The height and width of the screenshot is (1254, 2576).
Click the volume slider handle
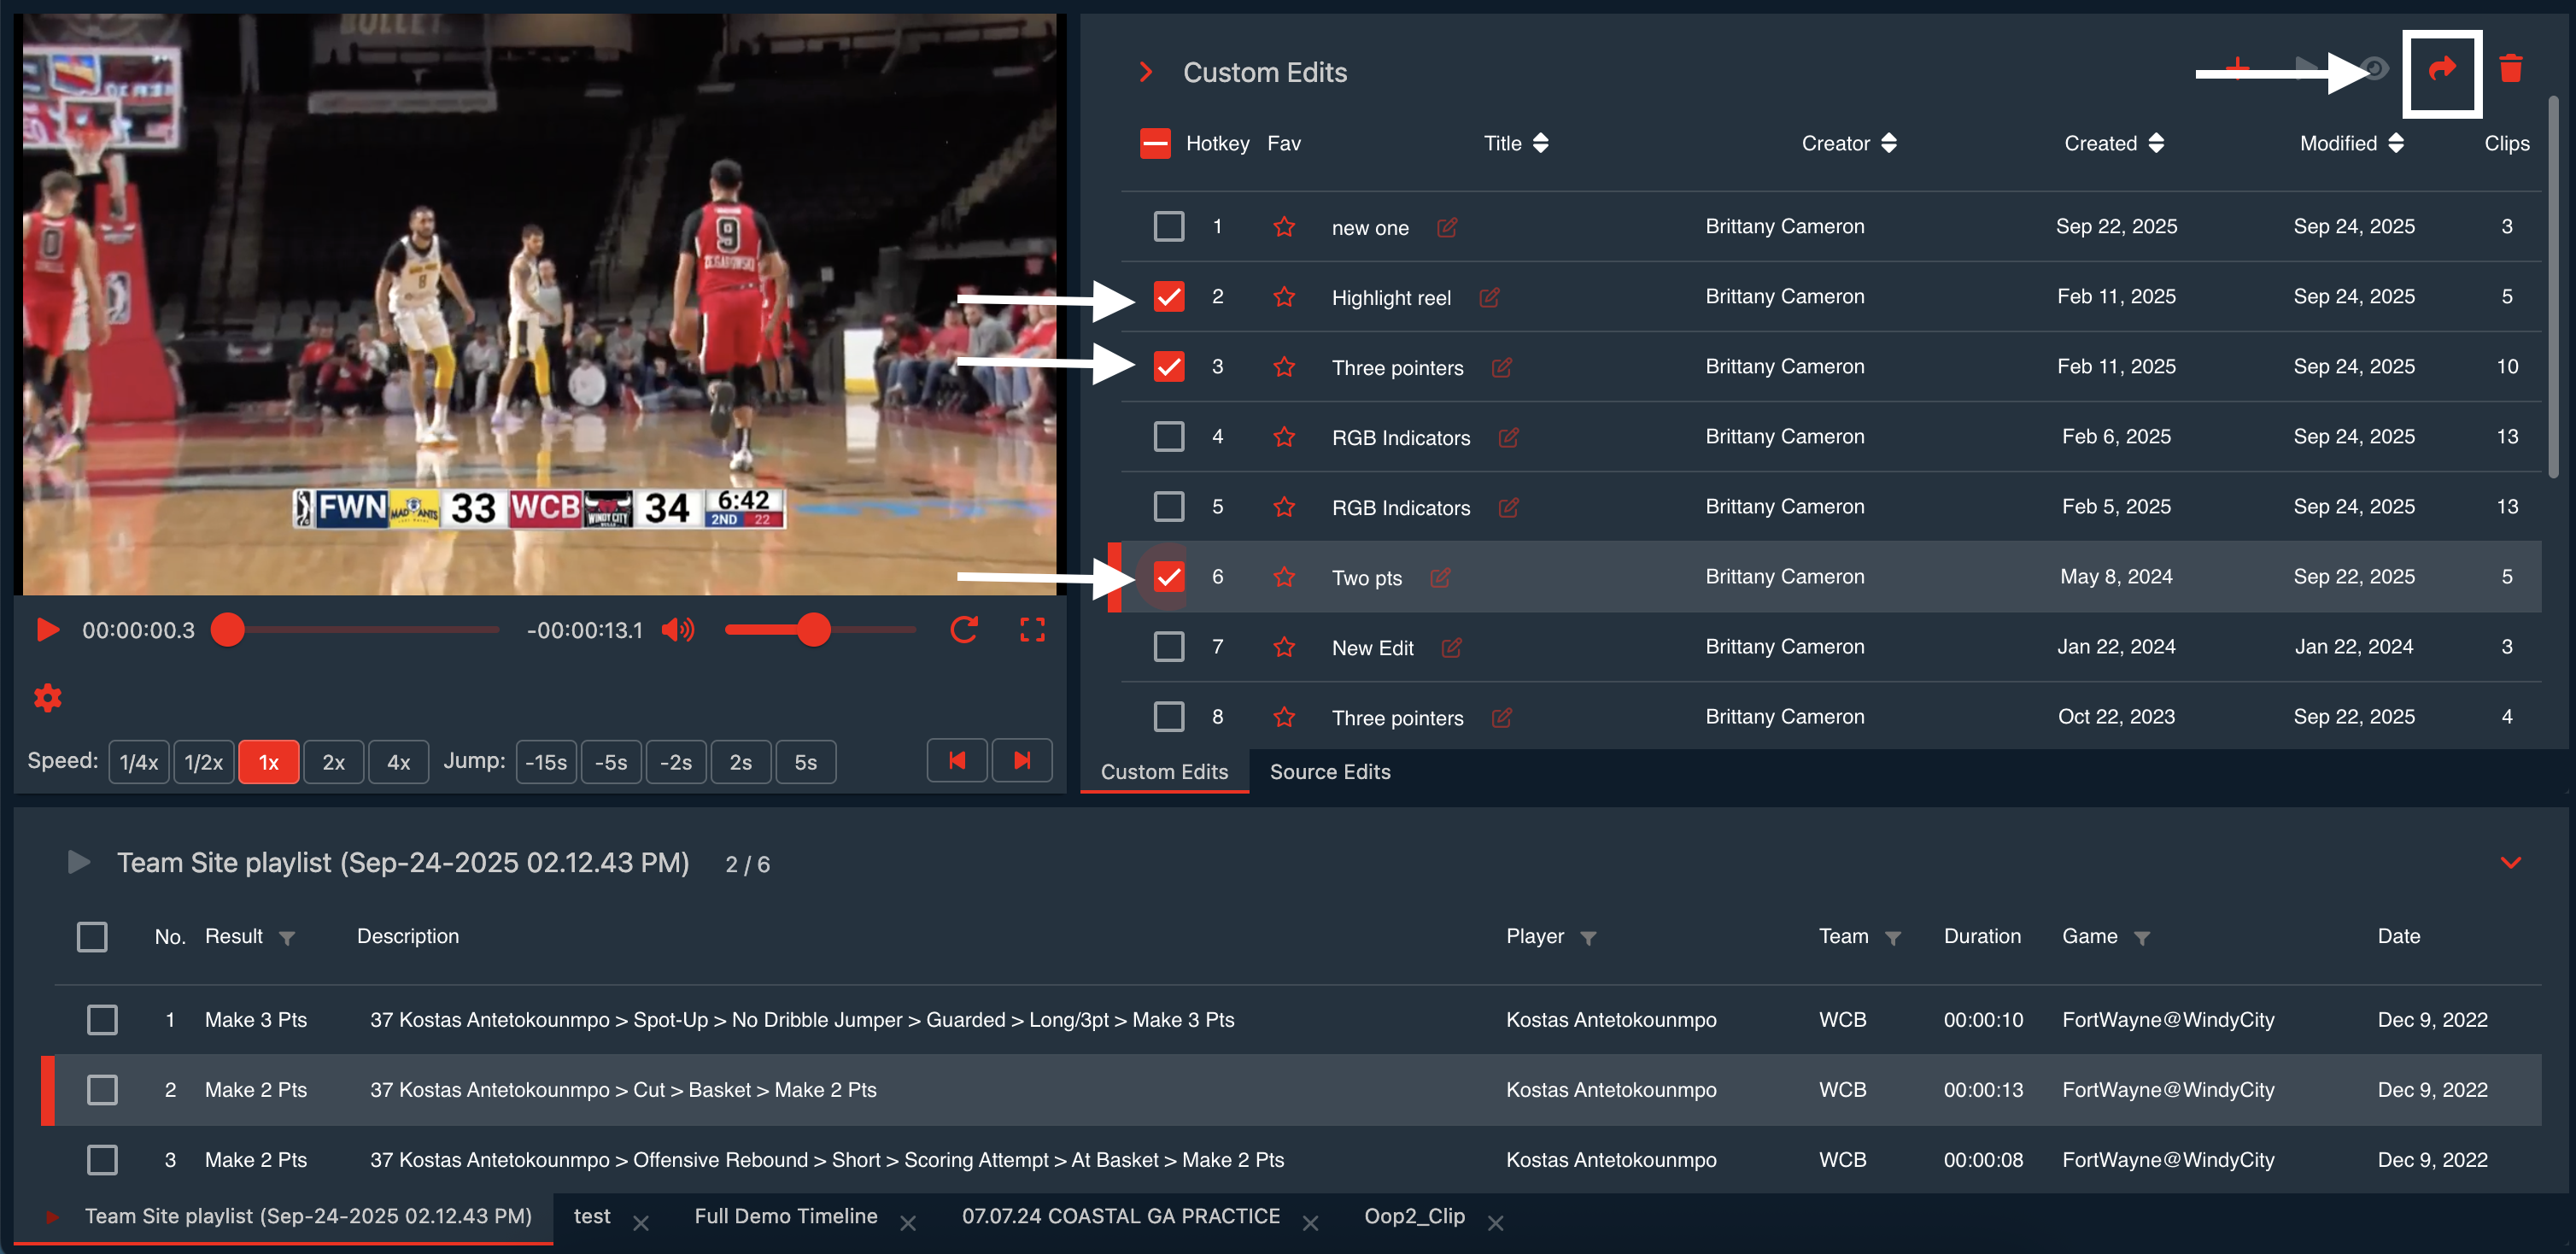(814, 630)
